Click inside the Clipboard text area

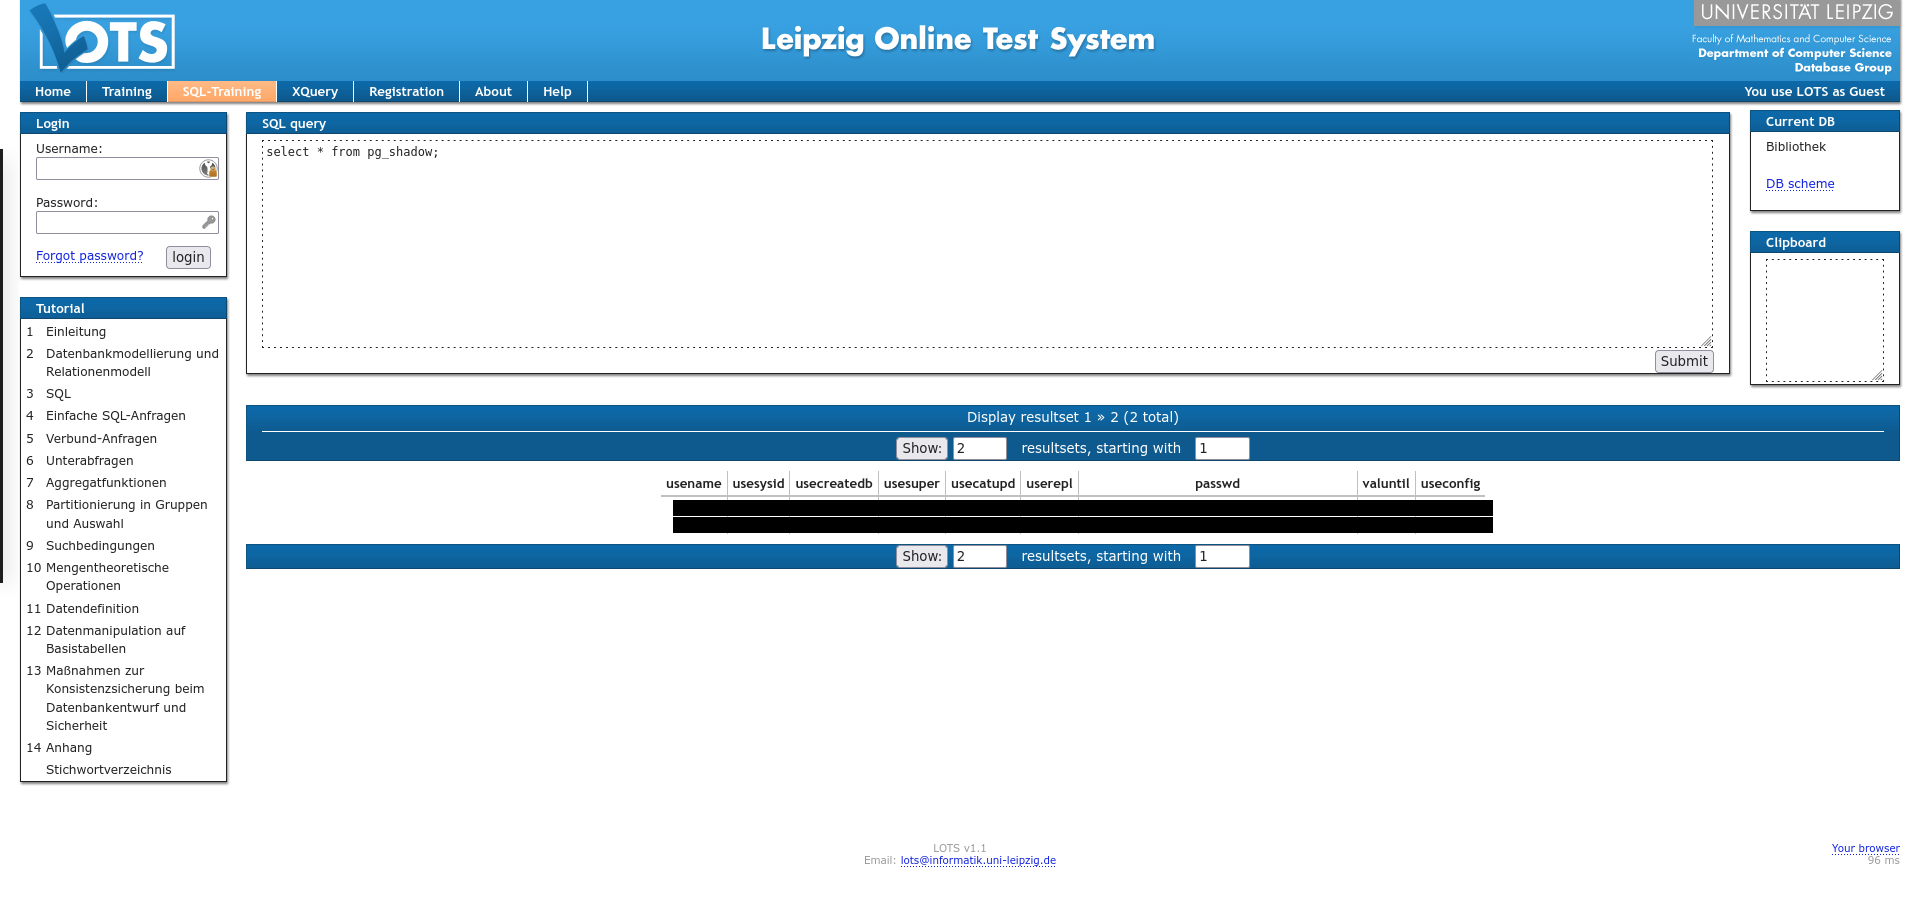click(1825, 321)
